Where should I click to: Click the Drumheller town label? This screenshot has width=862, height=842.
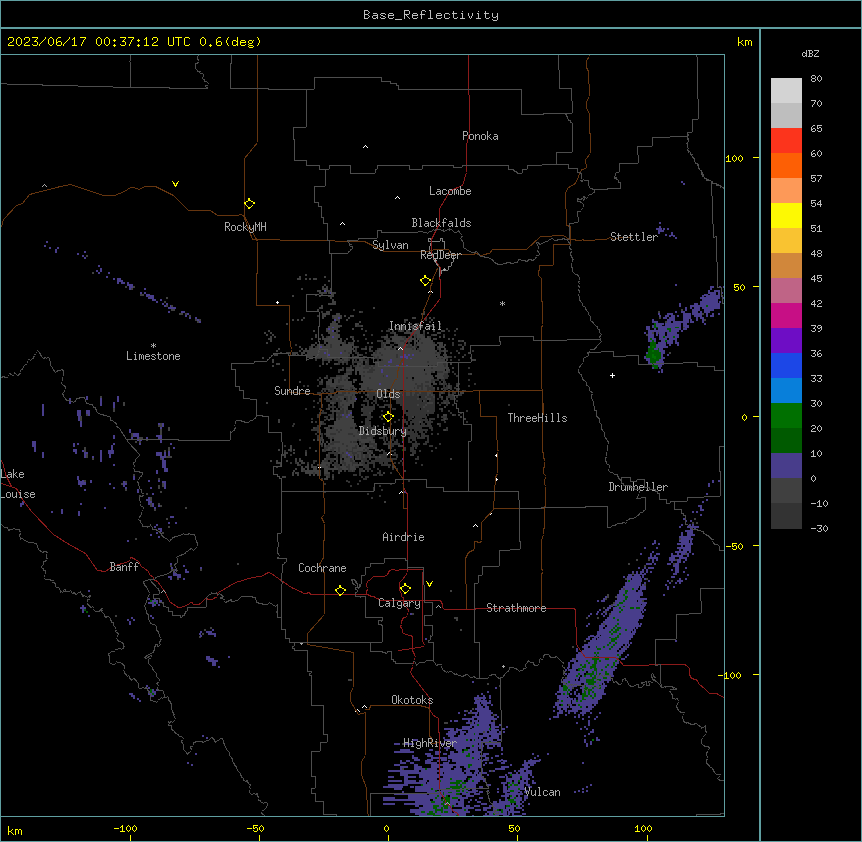coord(638,487)
